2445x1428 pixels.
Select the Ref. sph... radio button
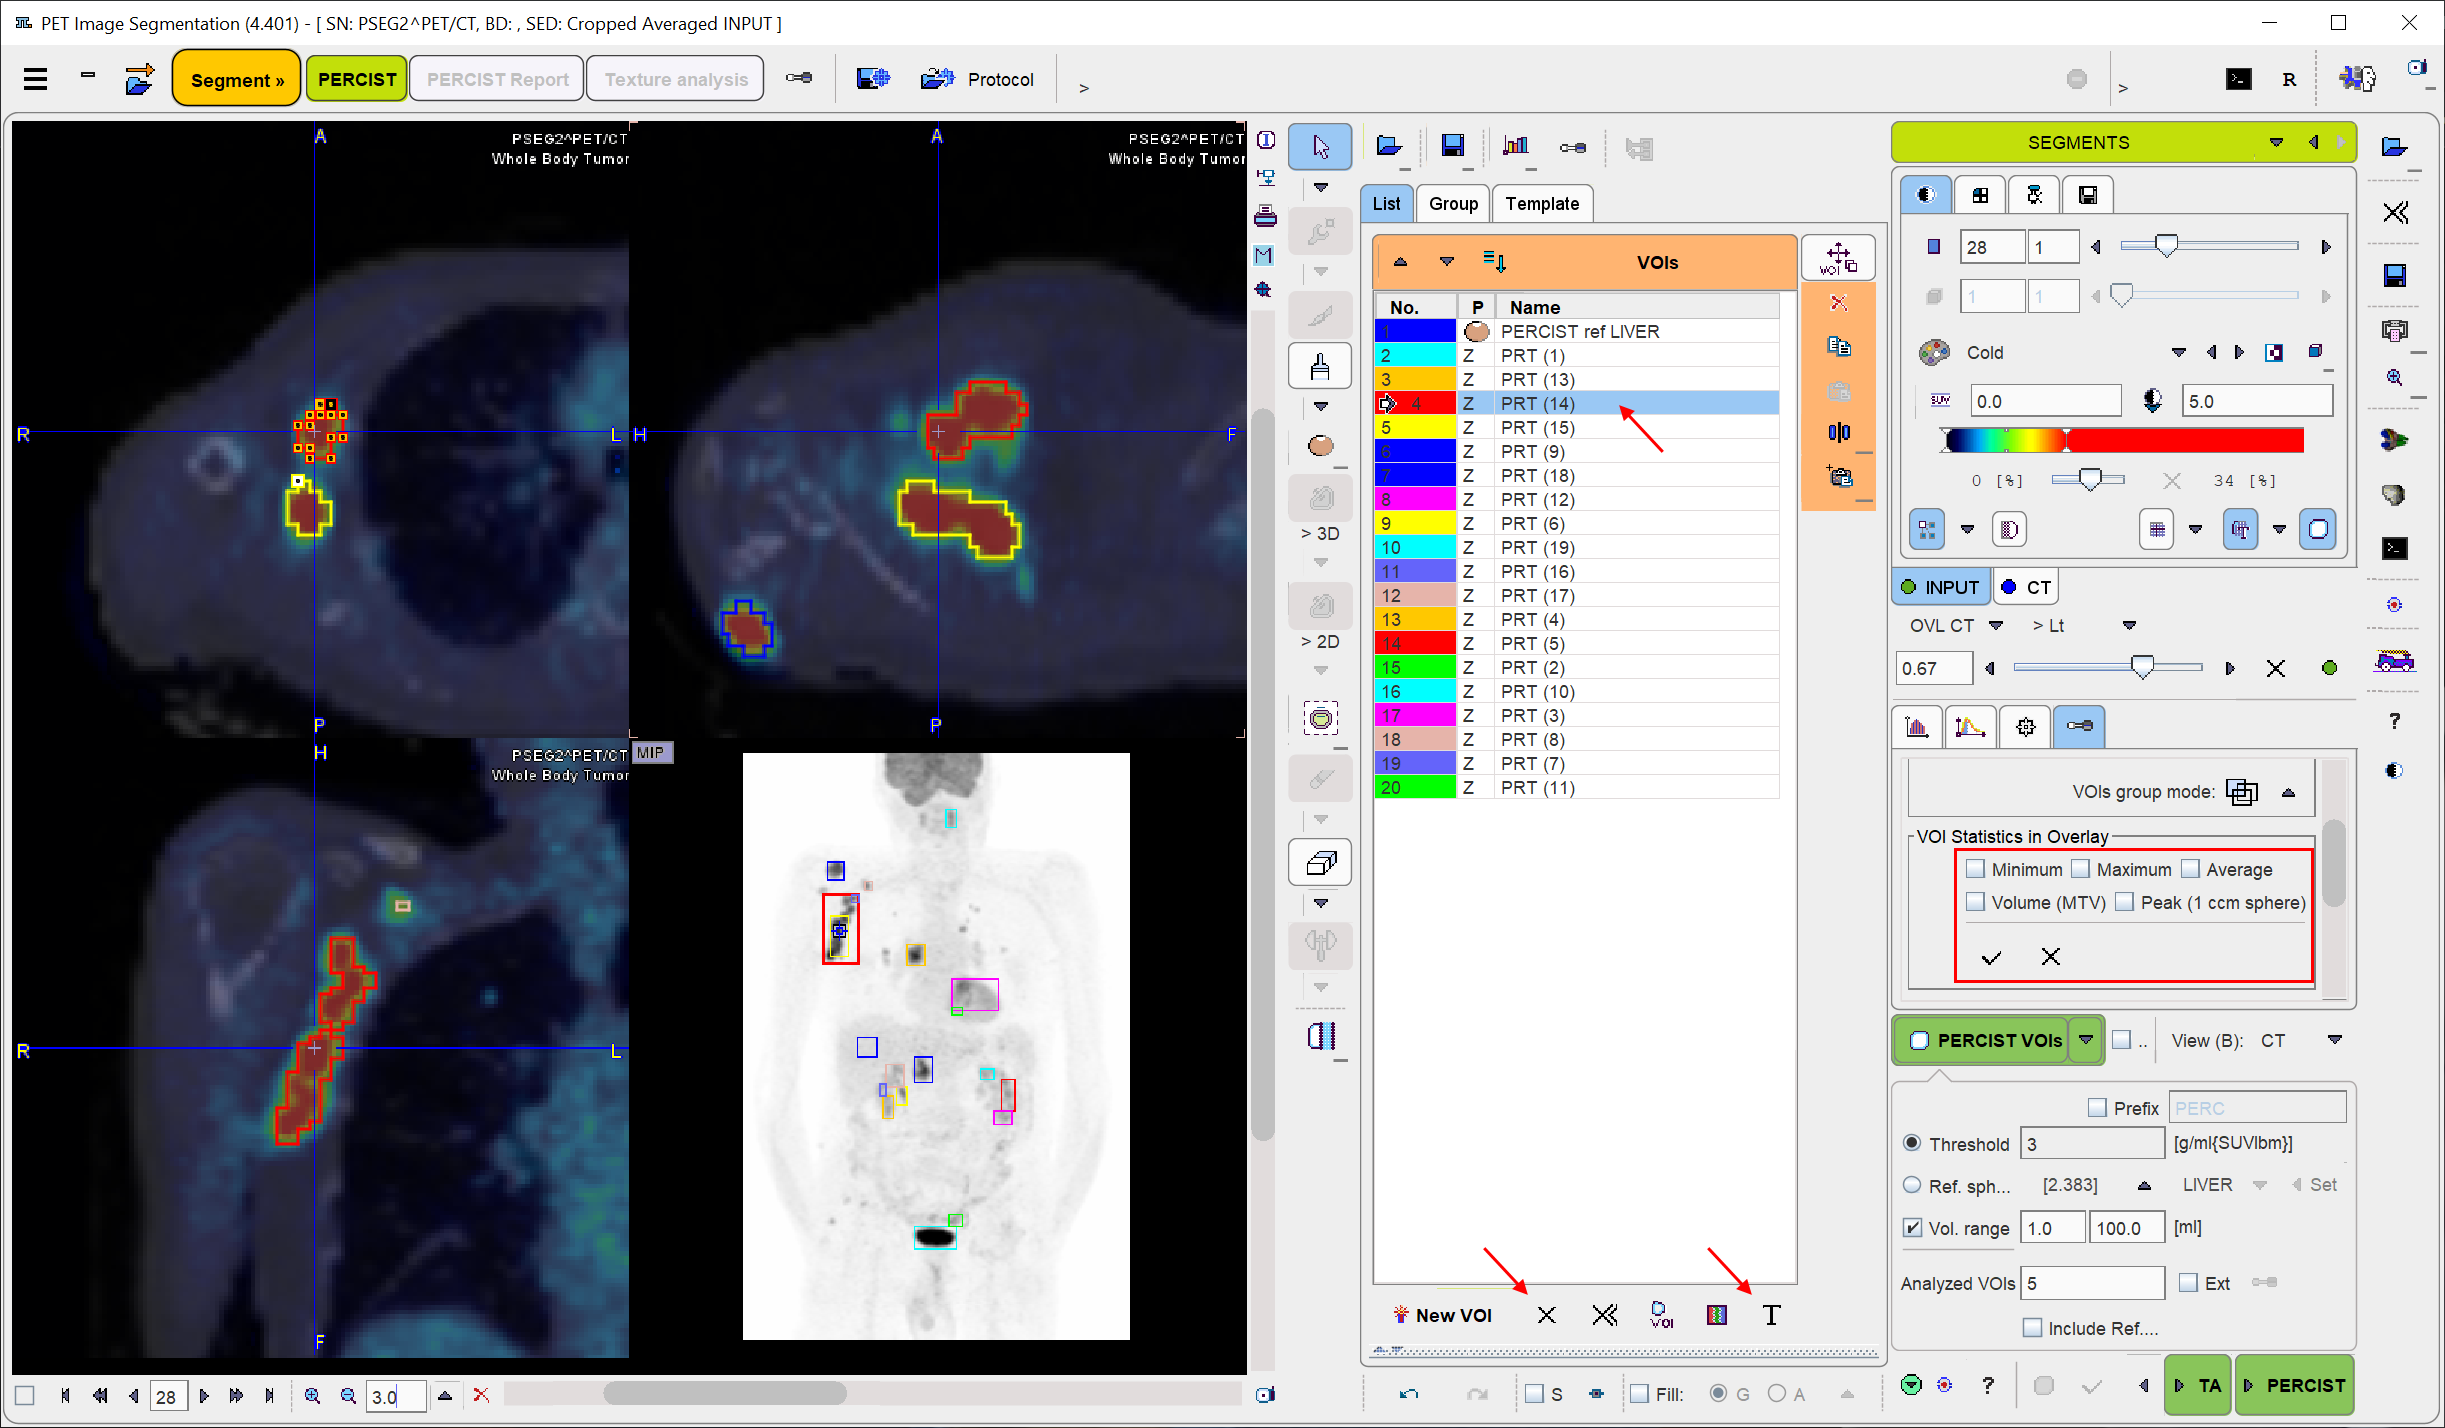coord(1912,1185)
